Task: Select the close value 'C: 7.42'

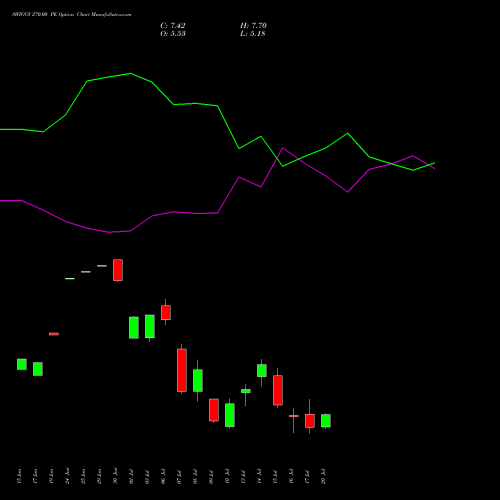Action: (173, 26)
